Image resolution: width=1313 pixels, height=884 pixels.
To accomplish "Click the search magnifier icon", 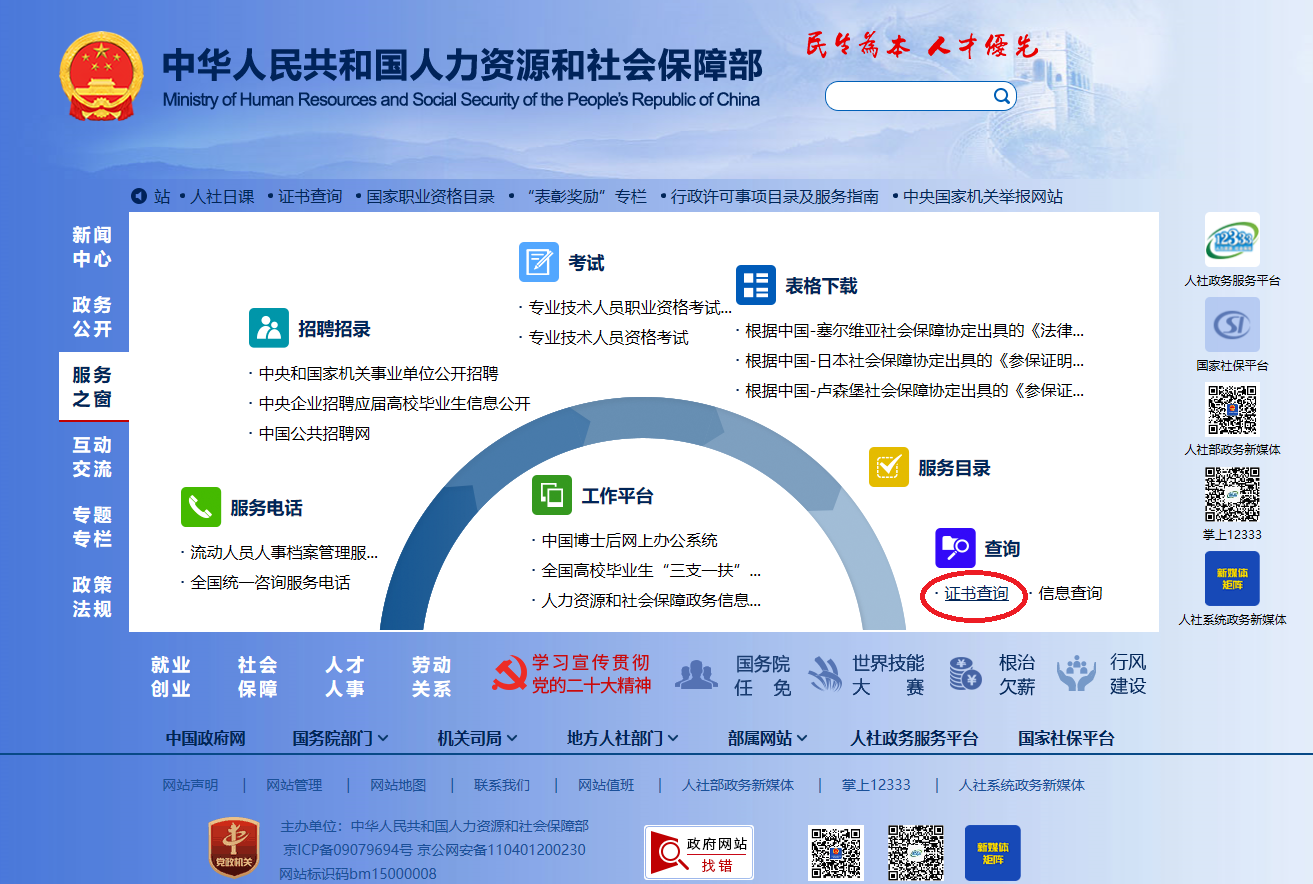I will [1001, 96].
